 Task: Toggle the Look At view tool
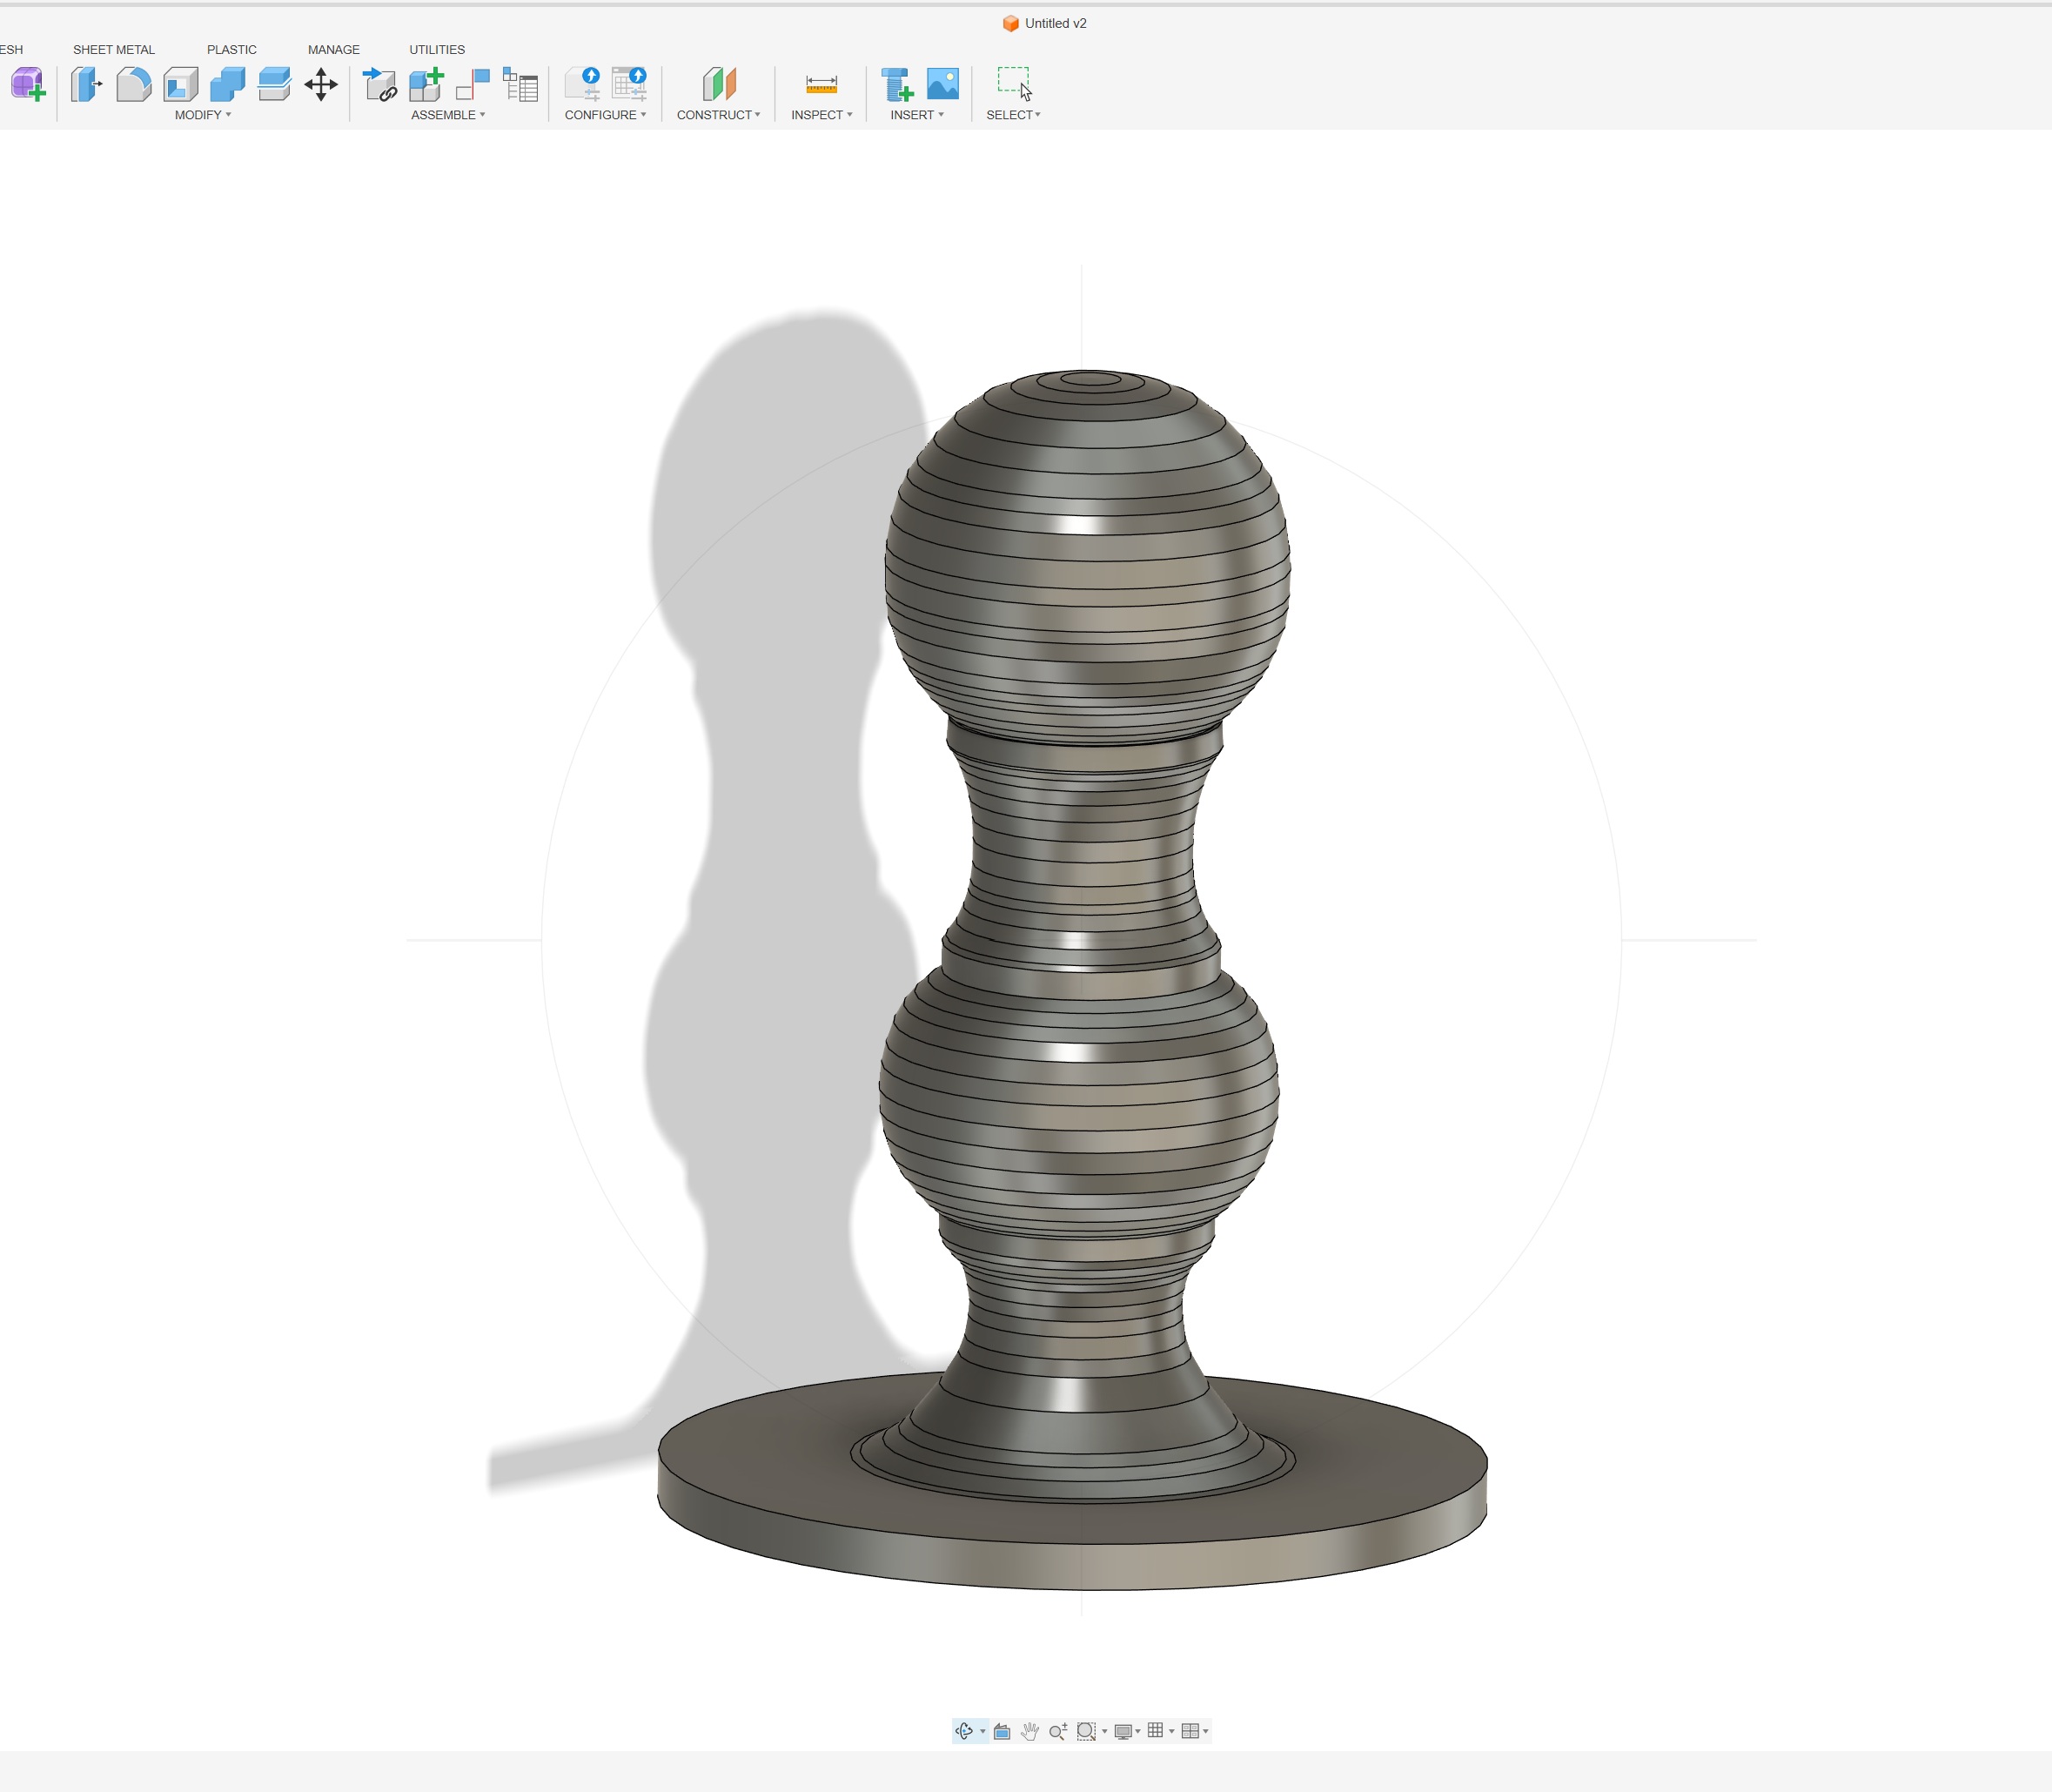(1002, 1731)
